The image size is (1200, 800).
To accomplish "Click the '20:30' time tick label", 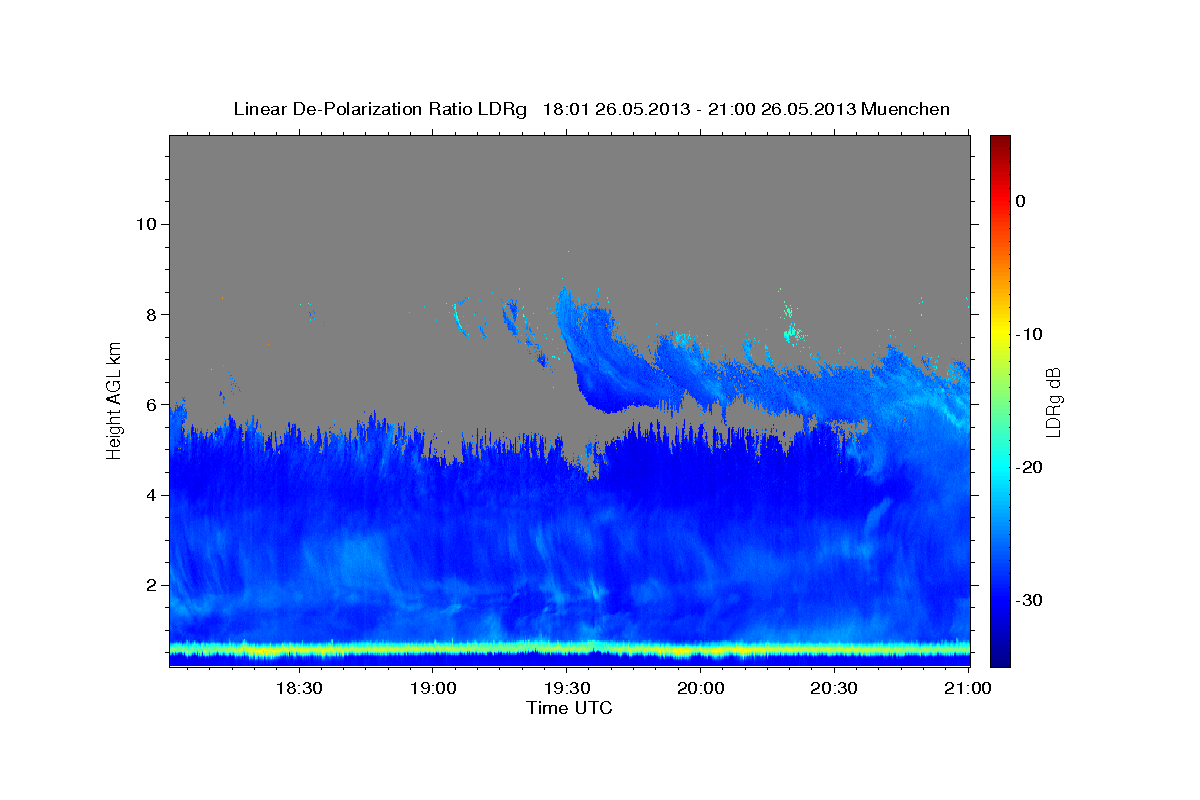I will click(834, 689).
